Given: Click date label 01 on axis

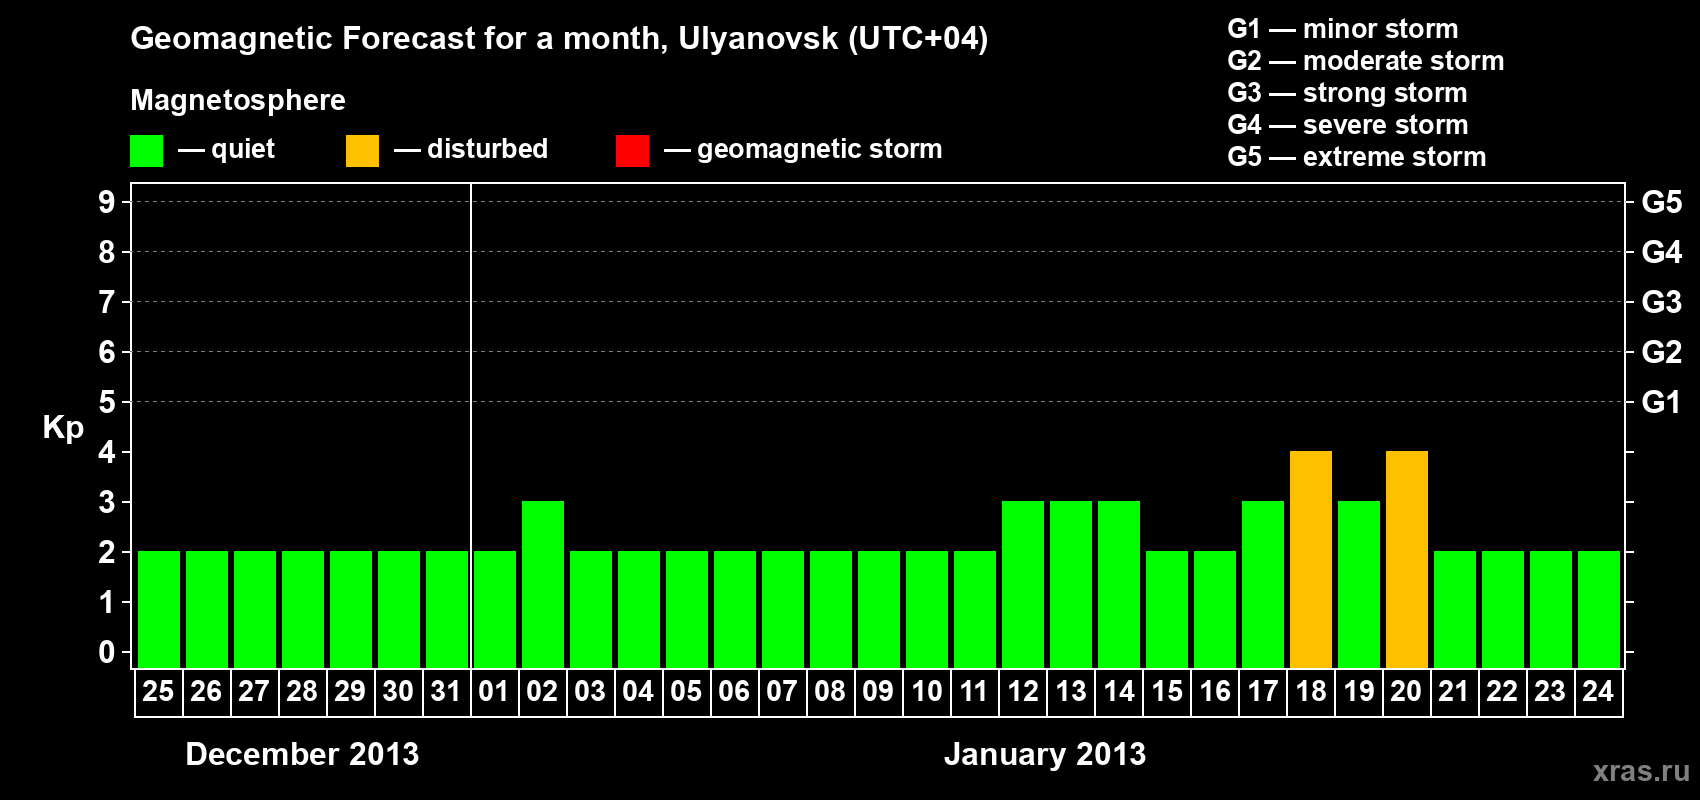Looking at the screenshot, I should [x=494, y=691].
